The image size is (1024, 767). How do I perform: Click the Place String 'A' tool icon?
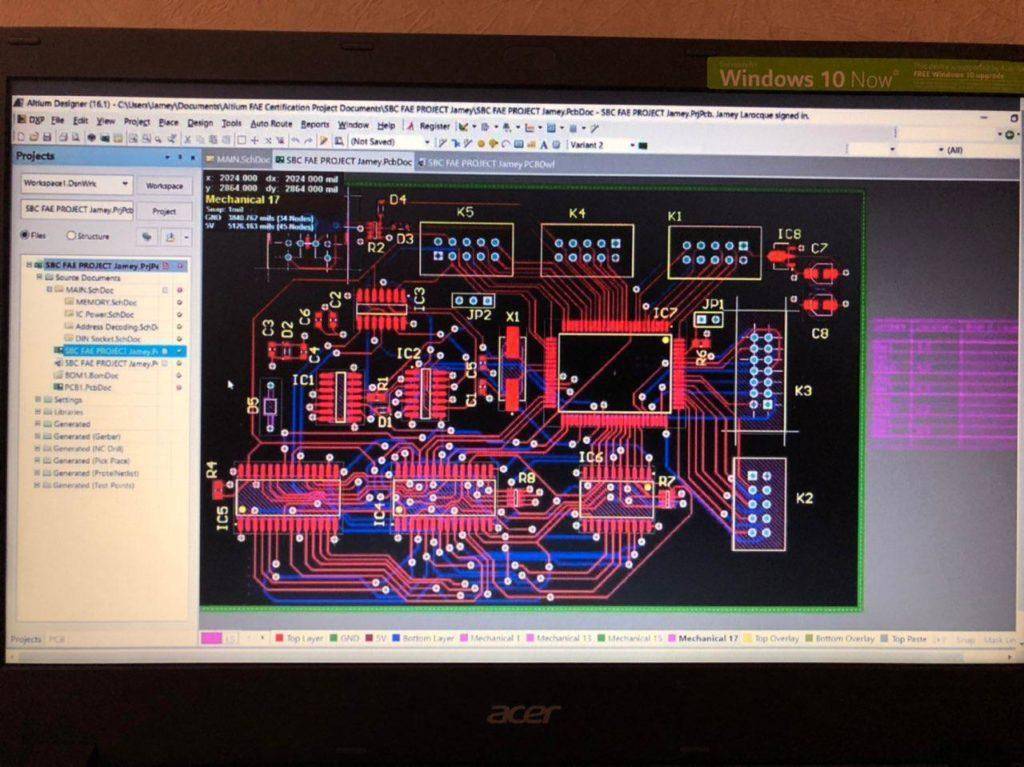tap(543, 144)
